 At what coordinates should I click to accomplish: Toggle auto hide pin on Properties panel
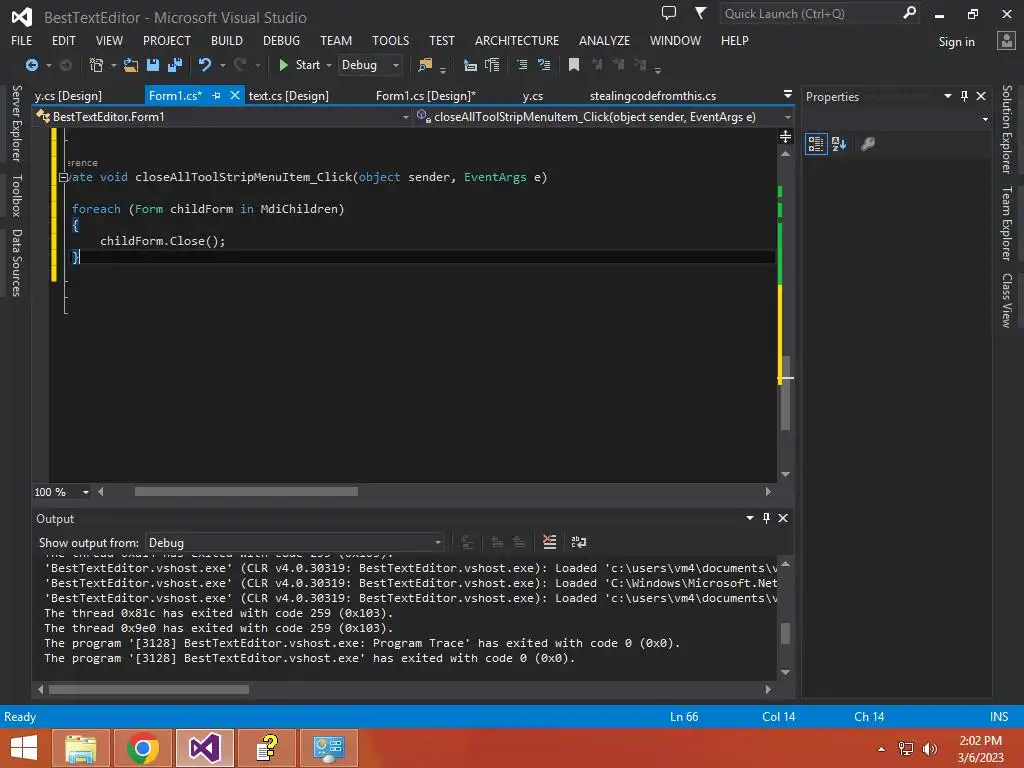pyautogui.click(x=964, y=96)
